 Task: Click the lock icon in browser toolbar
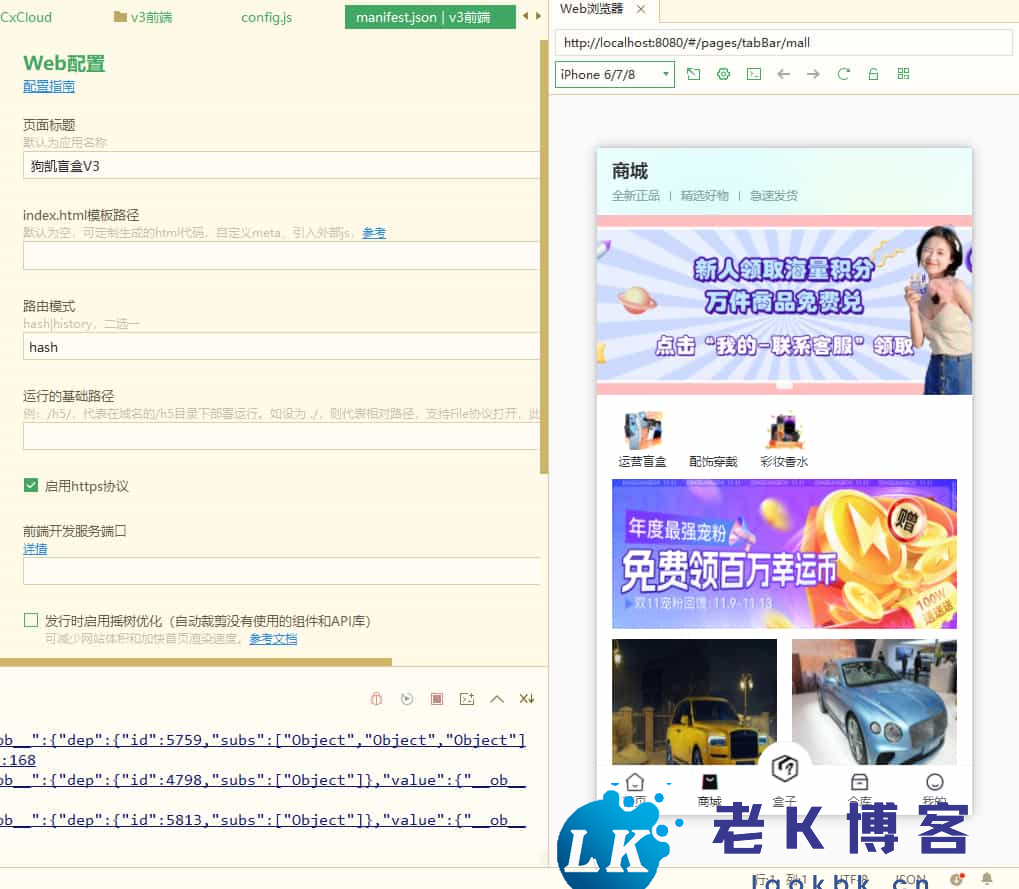click(873, 74)
